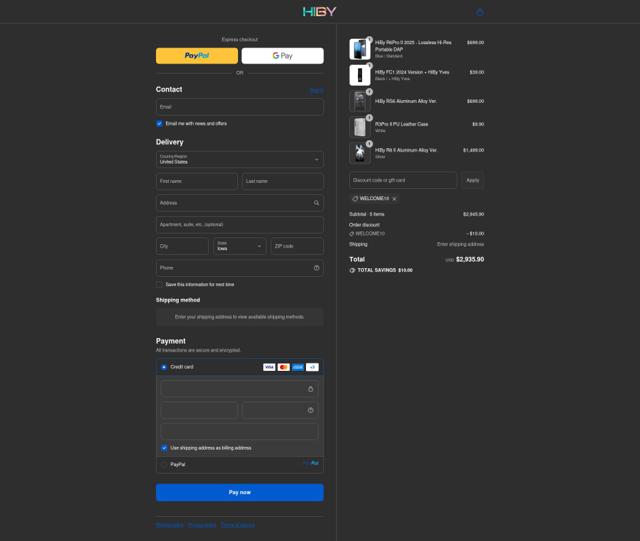
Task: Focus the card number field with lock
Action: (x=240, y=389)
